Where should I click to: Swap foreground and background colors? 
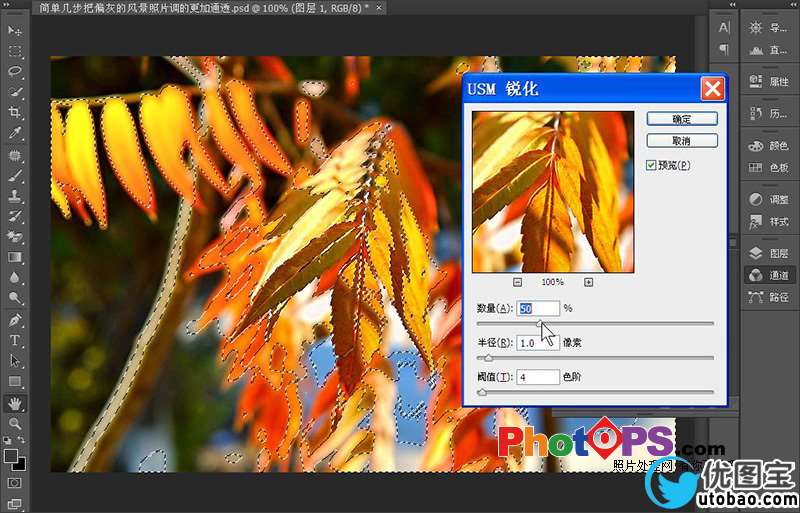[21, 439]
